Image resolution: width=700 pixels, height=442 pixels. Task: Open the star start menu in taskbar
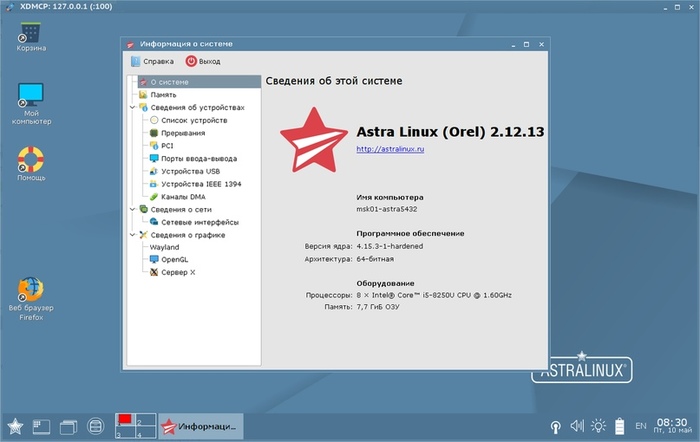[15, 426]
